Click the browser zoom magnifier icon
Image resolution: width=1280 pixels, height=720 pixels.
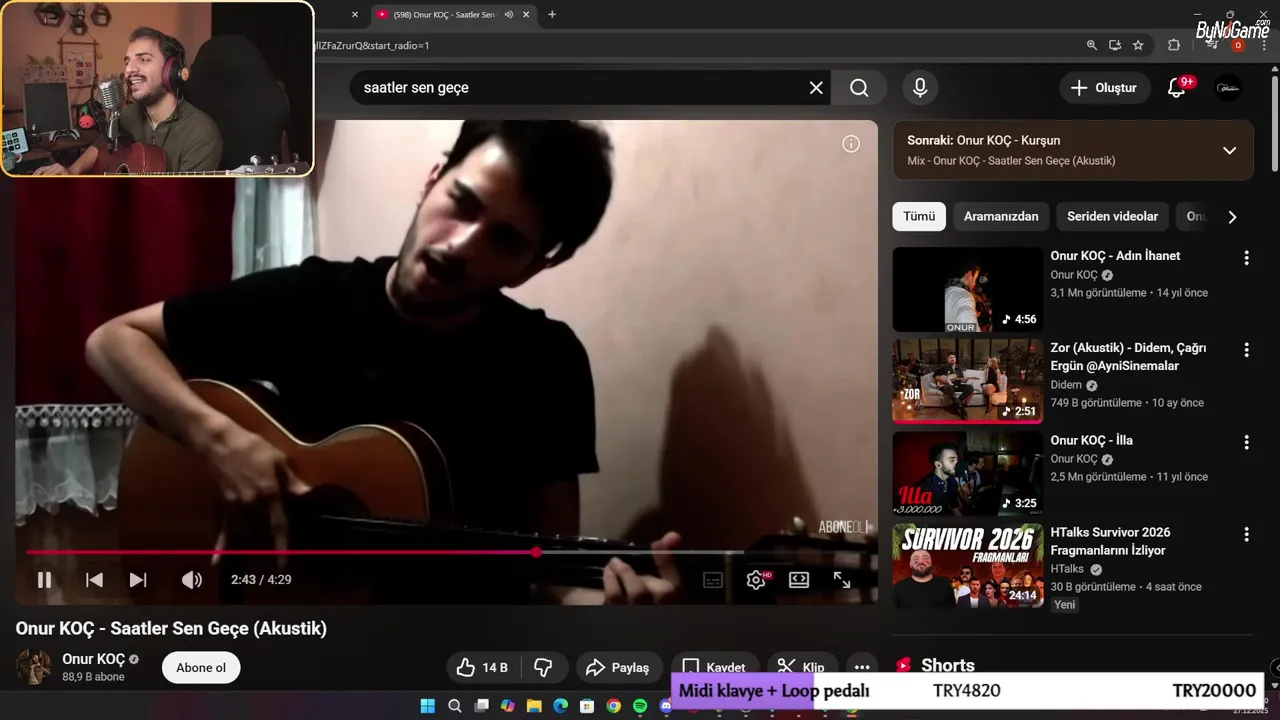[1092, 45]
